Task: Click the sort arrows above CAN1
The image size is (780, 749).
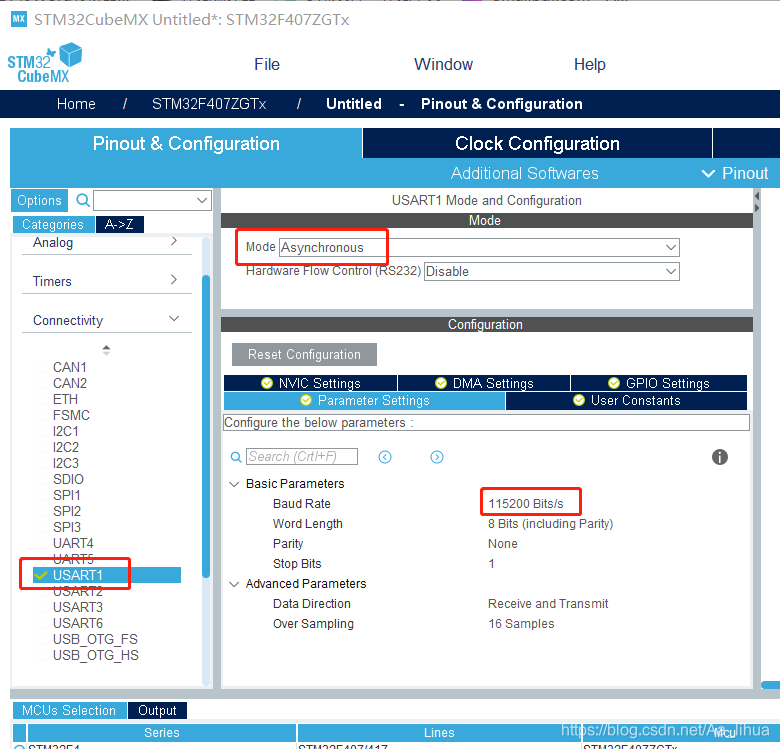Action: coord(106,350)
